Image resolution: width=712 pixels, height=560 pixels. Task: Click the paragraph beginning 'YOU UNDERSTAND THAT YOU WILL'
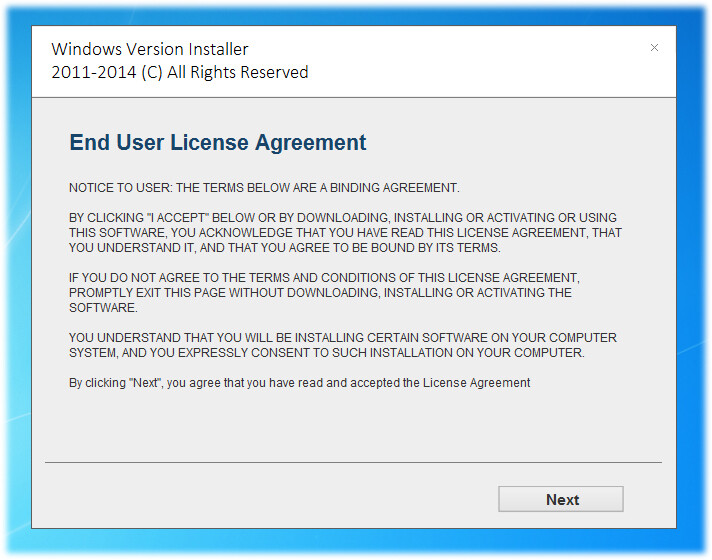(343, 345)
